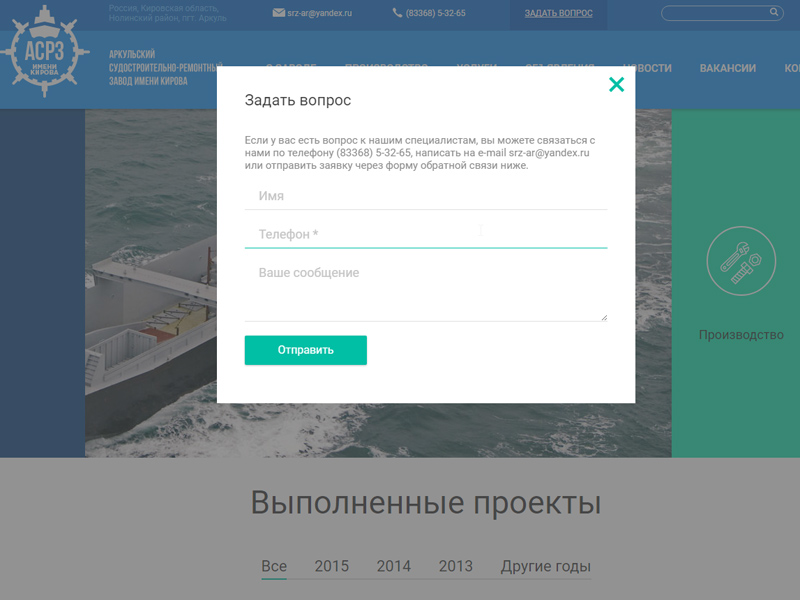Viewport: 800px width, 600px height.
Task: Click the Производство wrench and bolt icon
Action: tap(741, 261)
